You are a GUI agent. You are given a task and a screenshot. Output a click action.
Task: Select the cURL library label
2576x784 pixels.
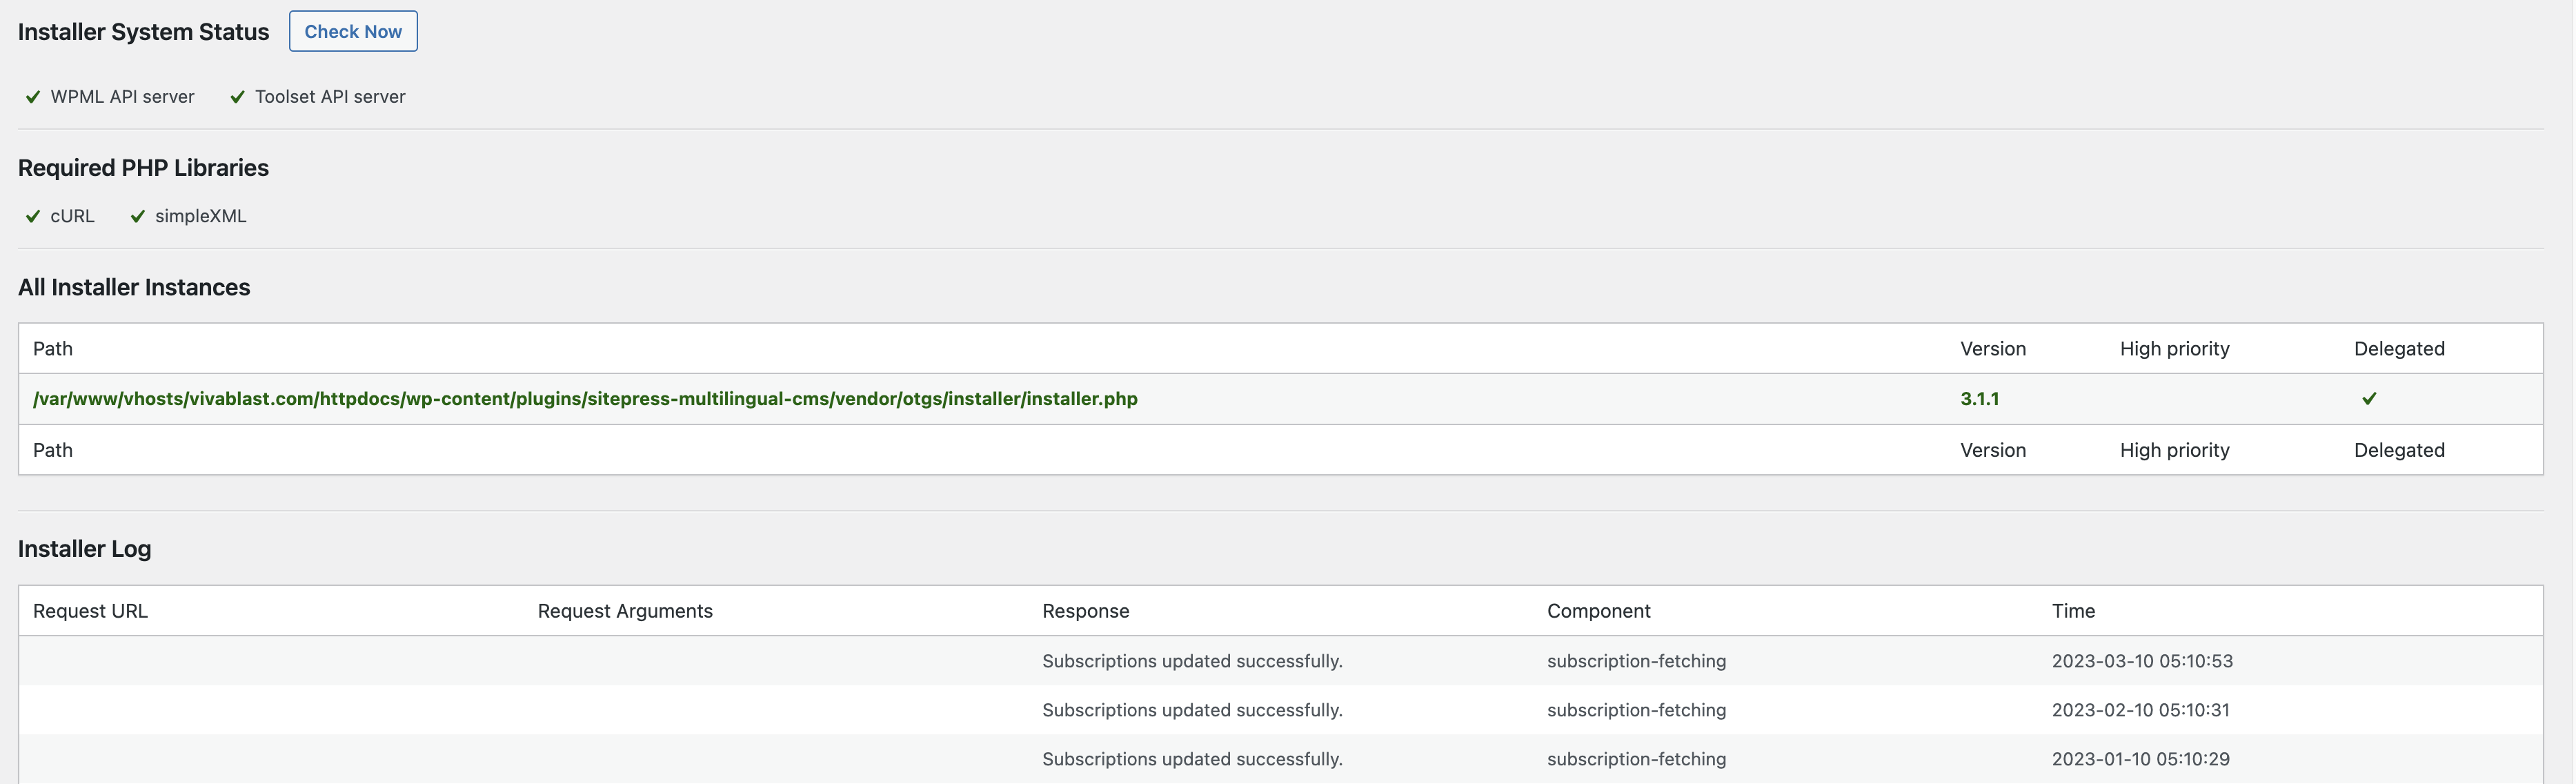(73, 216)
